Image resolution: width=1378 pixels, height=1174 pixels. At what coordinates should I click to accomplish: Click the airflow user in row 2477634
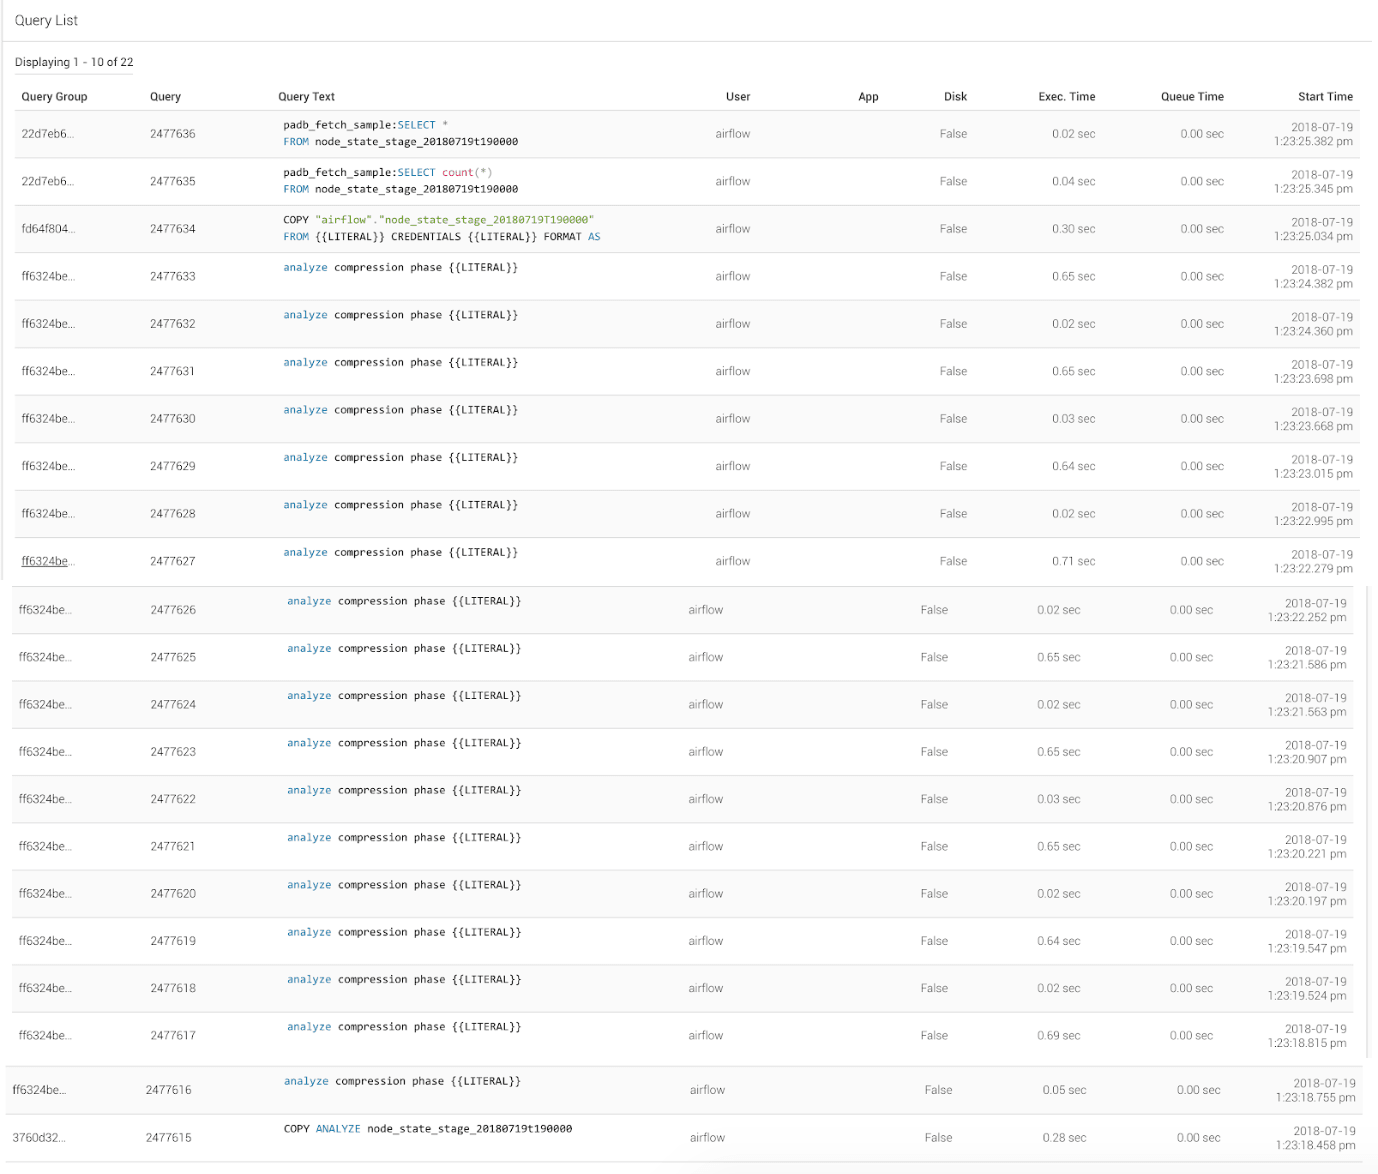pyautogui.click(x=733, y=229)
